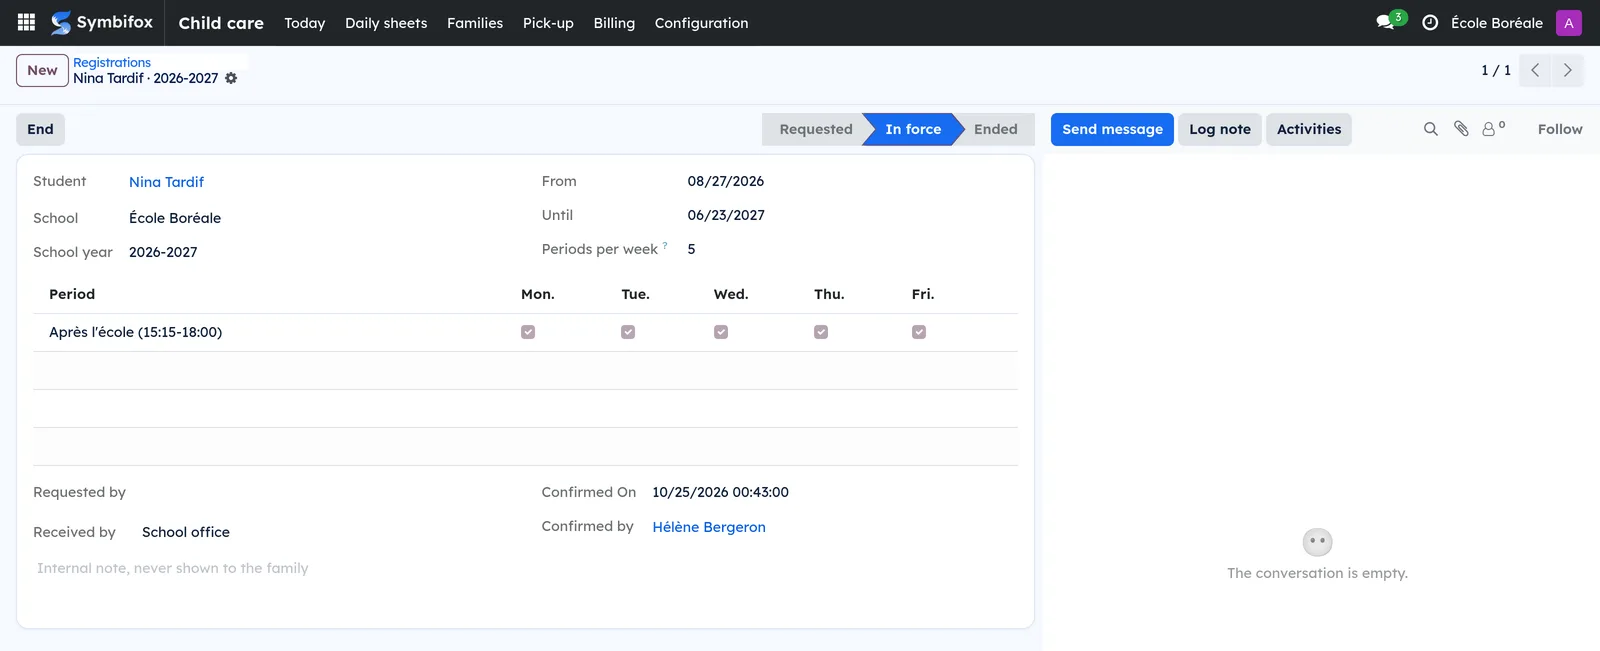This screenshot has width=1600, height=651.
Task: Create a New registration
Action: 42,70
